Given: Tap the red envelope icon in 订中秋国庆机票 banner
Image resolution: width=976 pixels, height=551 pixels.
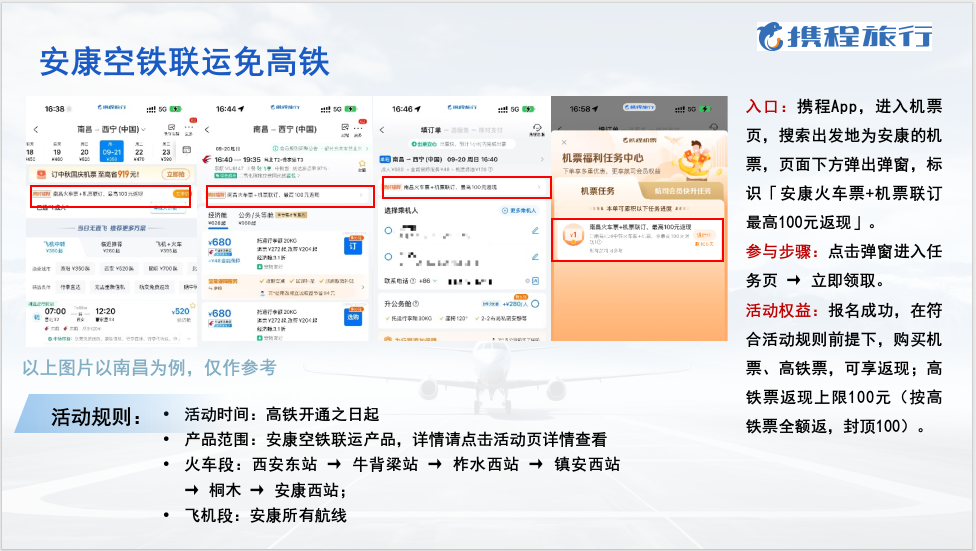Looking at the screenshot, I should pyautogui.click(x=41, y=174).
